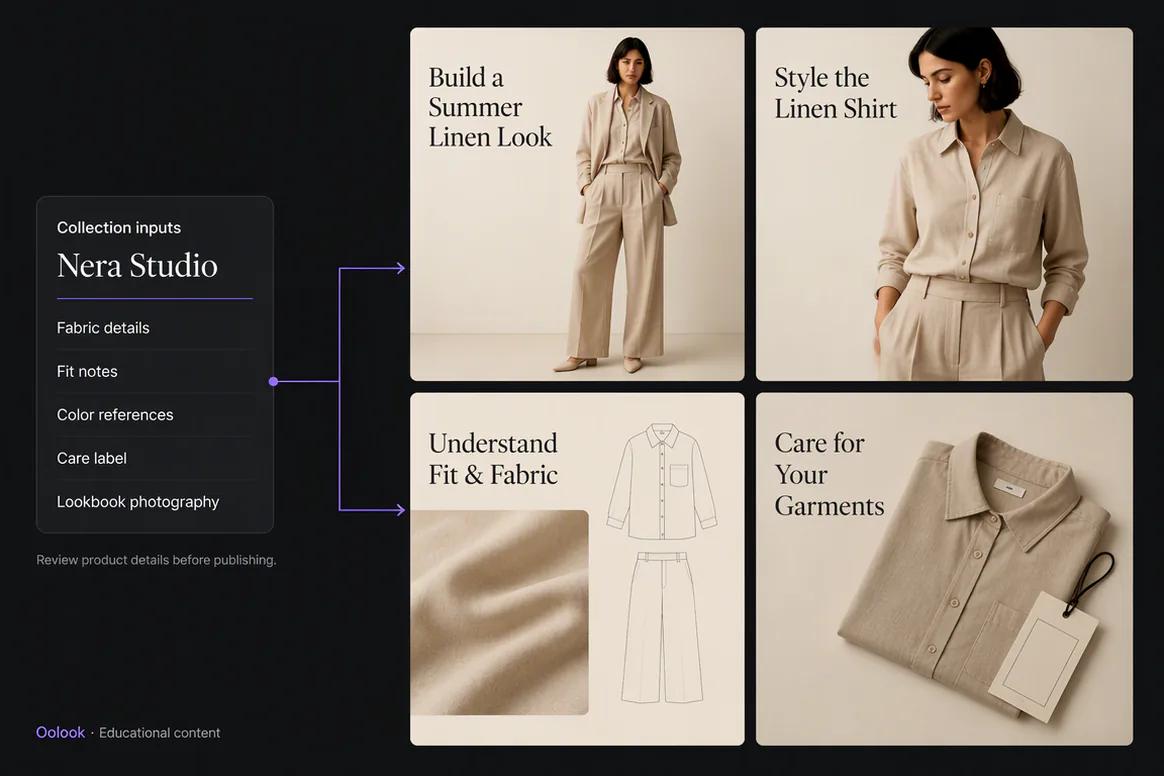Open the Care for Your Garments card
This screenshot has height=776, width=1164.
click(944, 569)
